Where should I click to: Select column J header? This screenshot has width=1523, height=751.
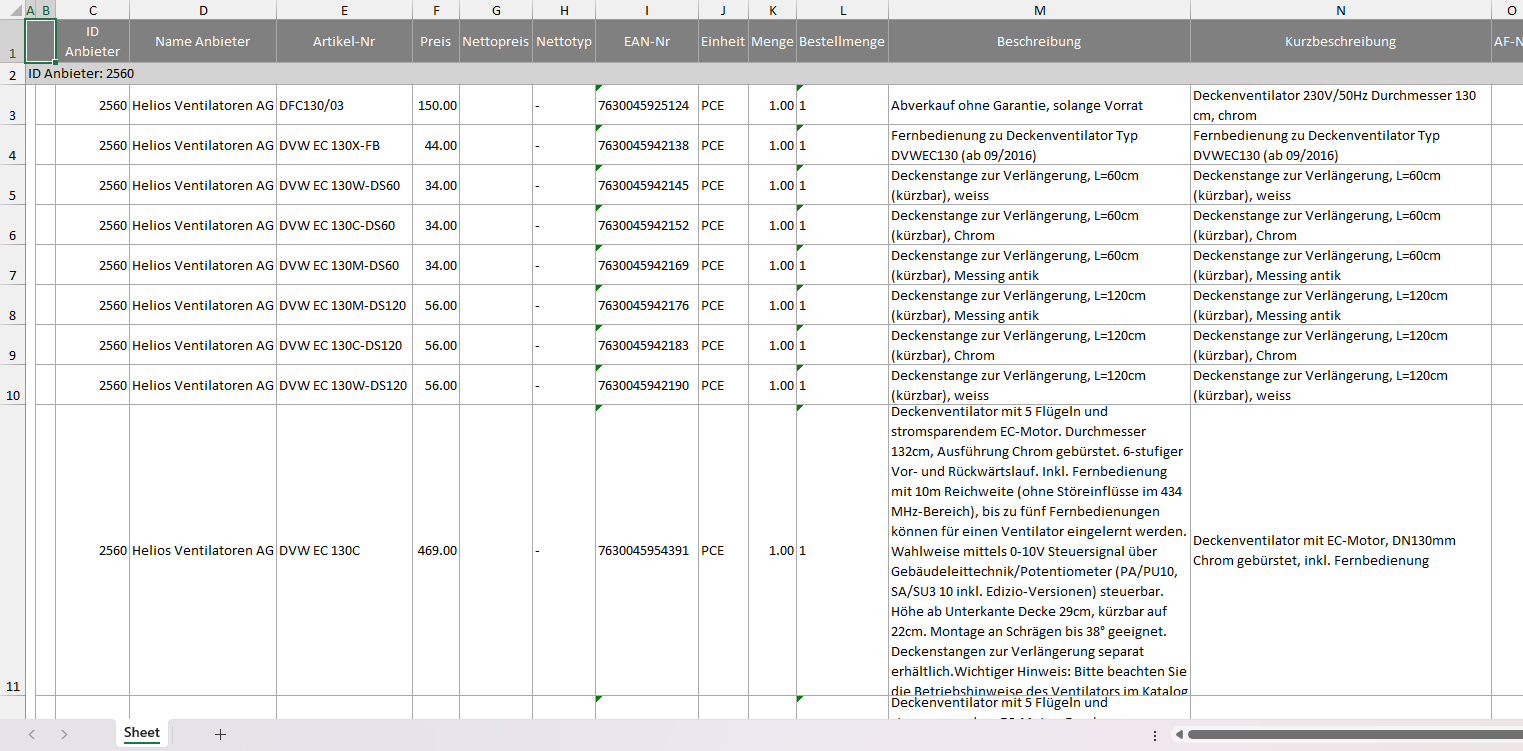click(x=723, y=10)
